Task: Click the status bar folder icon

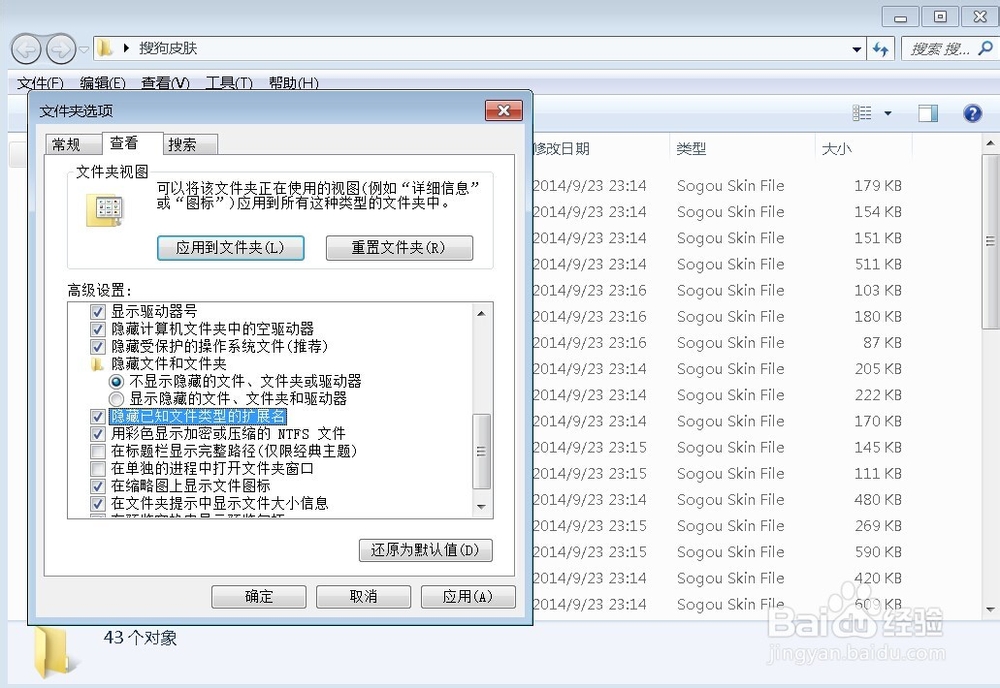Action: [x=55, y=650]
